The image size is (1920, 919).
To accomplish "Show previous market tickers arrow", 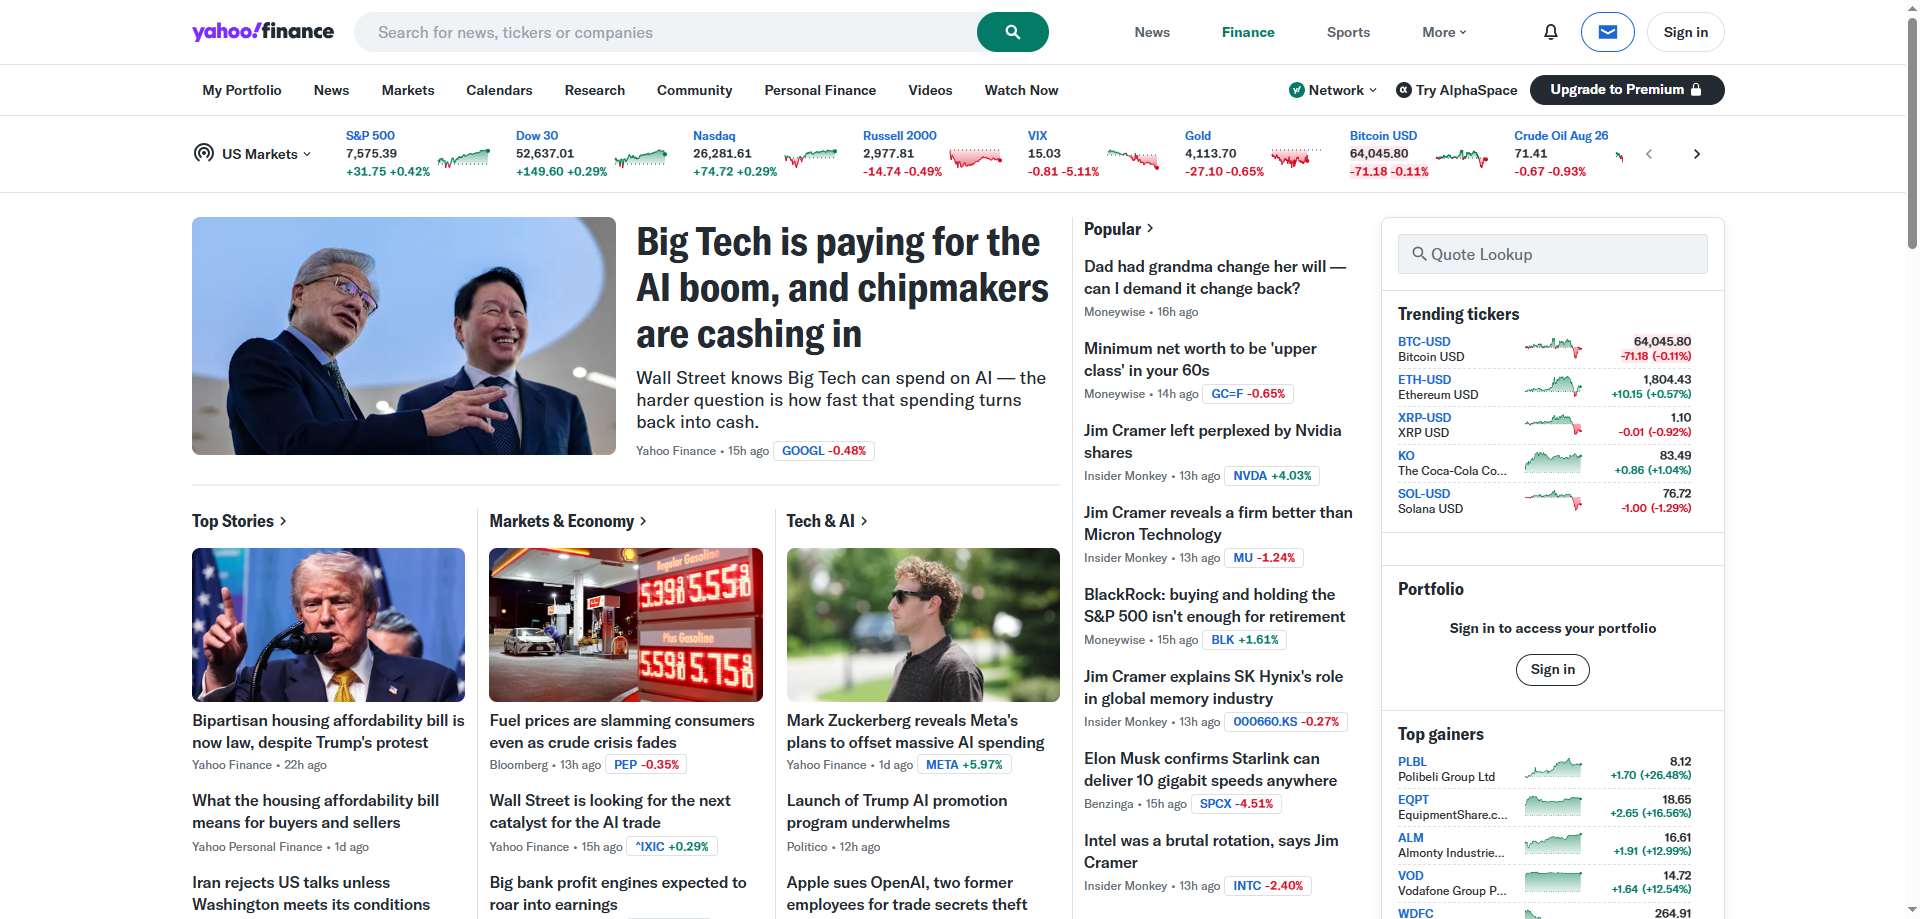I will click(1649, 154).
